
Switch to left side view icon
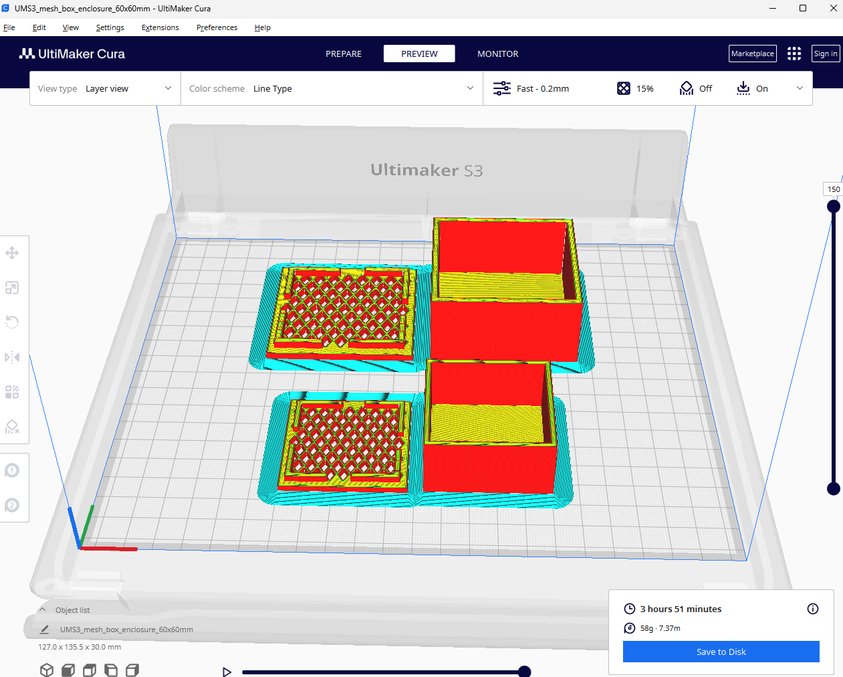pos(111,669)
